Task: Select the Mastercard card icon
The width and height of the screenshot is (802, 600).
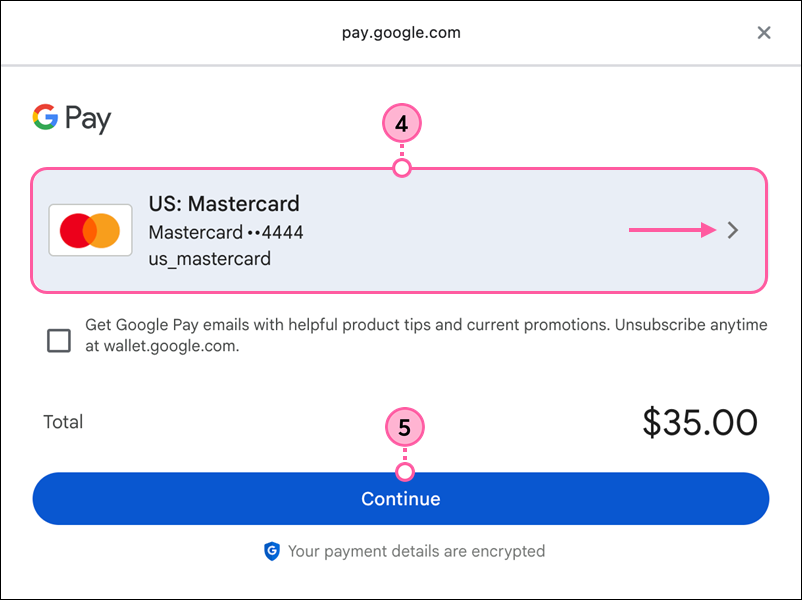Action: tap(90, 230)
